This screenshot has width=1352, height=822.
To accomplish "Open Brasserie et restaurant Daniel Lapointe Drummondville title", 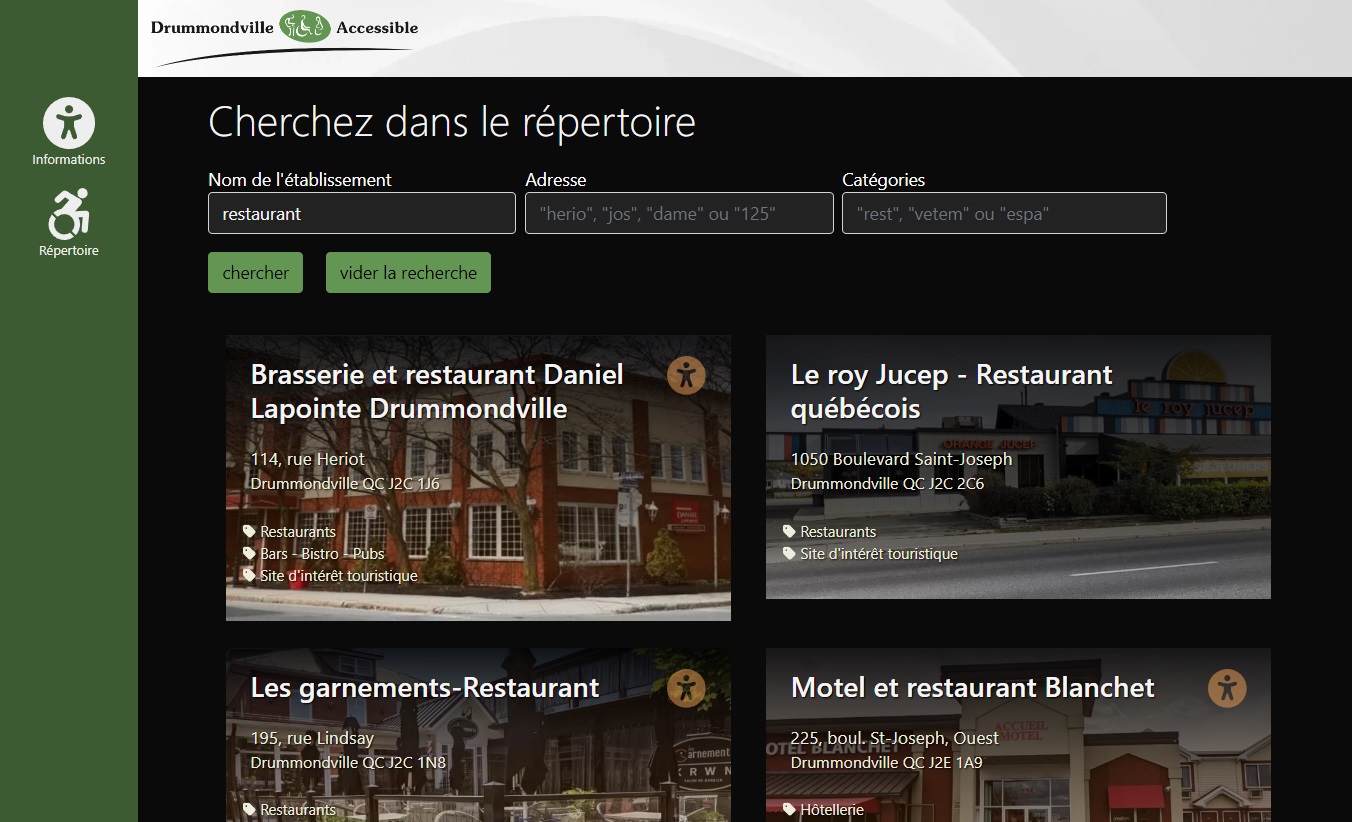I will click(437, 391).
